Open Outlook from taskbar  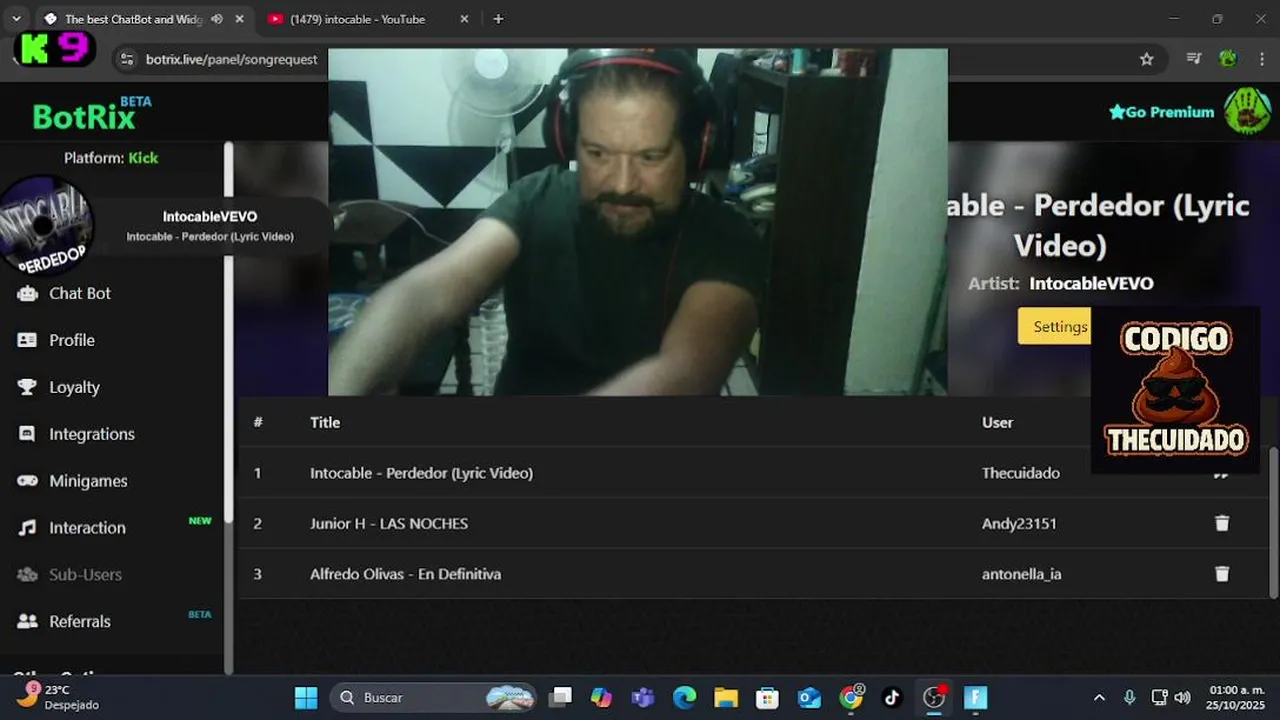click(x=809, y=697)
